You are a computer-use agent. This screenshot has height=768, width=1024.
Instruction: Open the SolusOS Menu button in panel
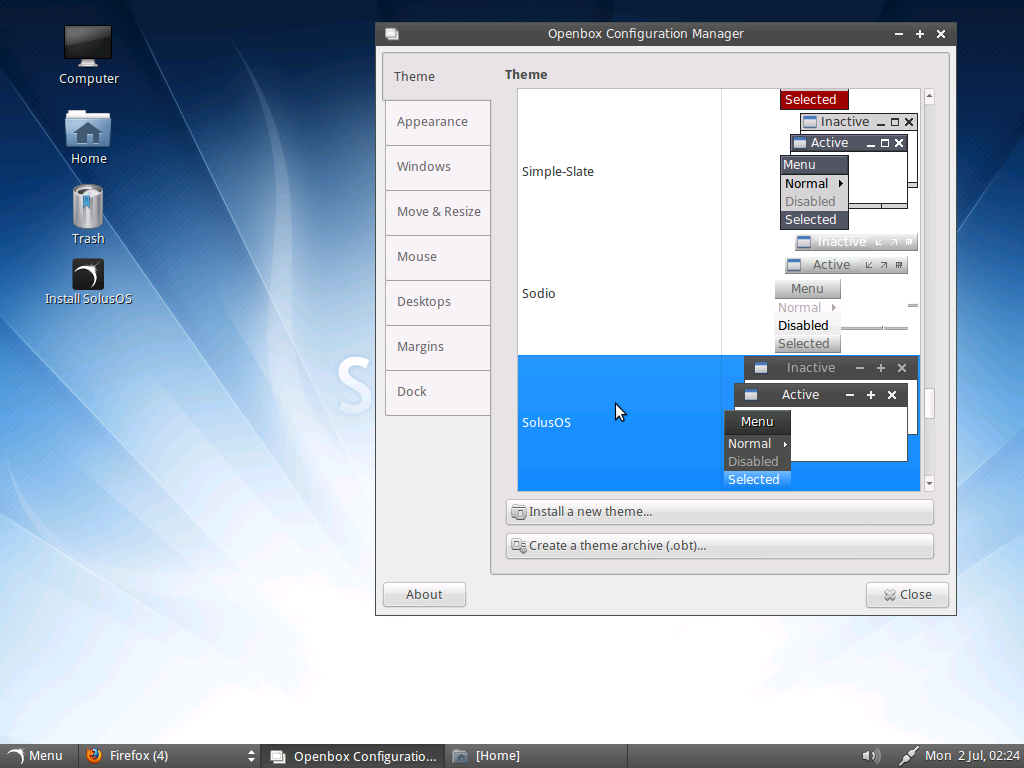pos(35,756)
